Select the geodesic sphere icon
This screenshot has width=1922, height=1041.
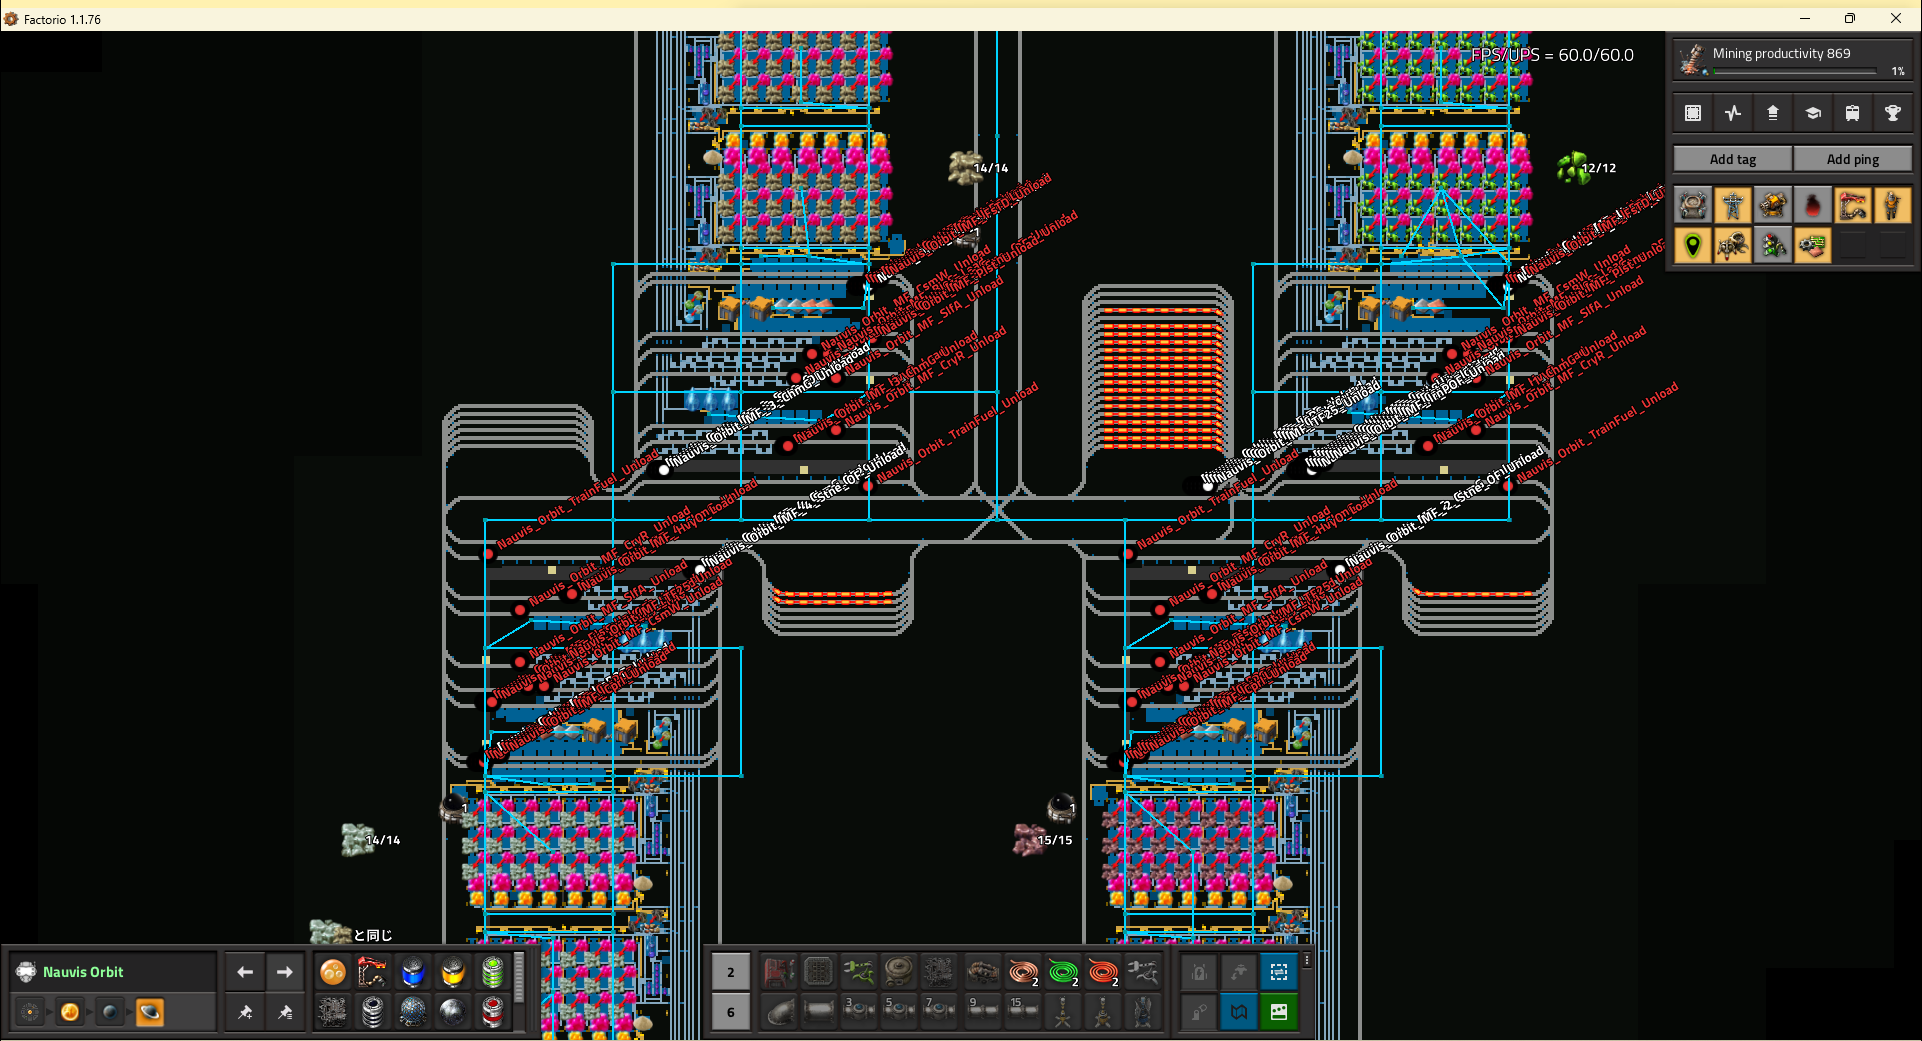point(413,1012)
